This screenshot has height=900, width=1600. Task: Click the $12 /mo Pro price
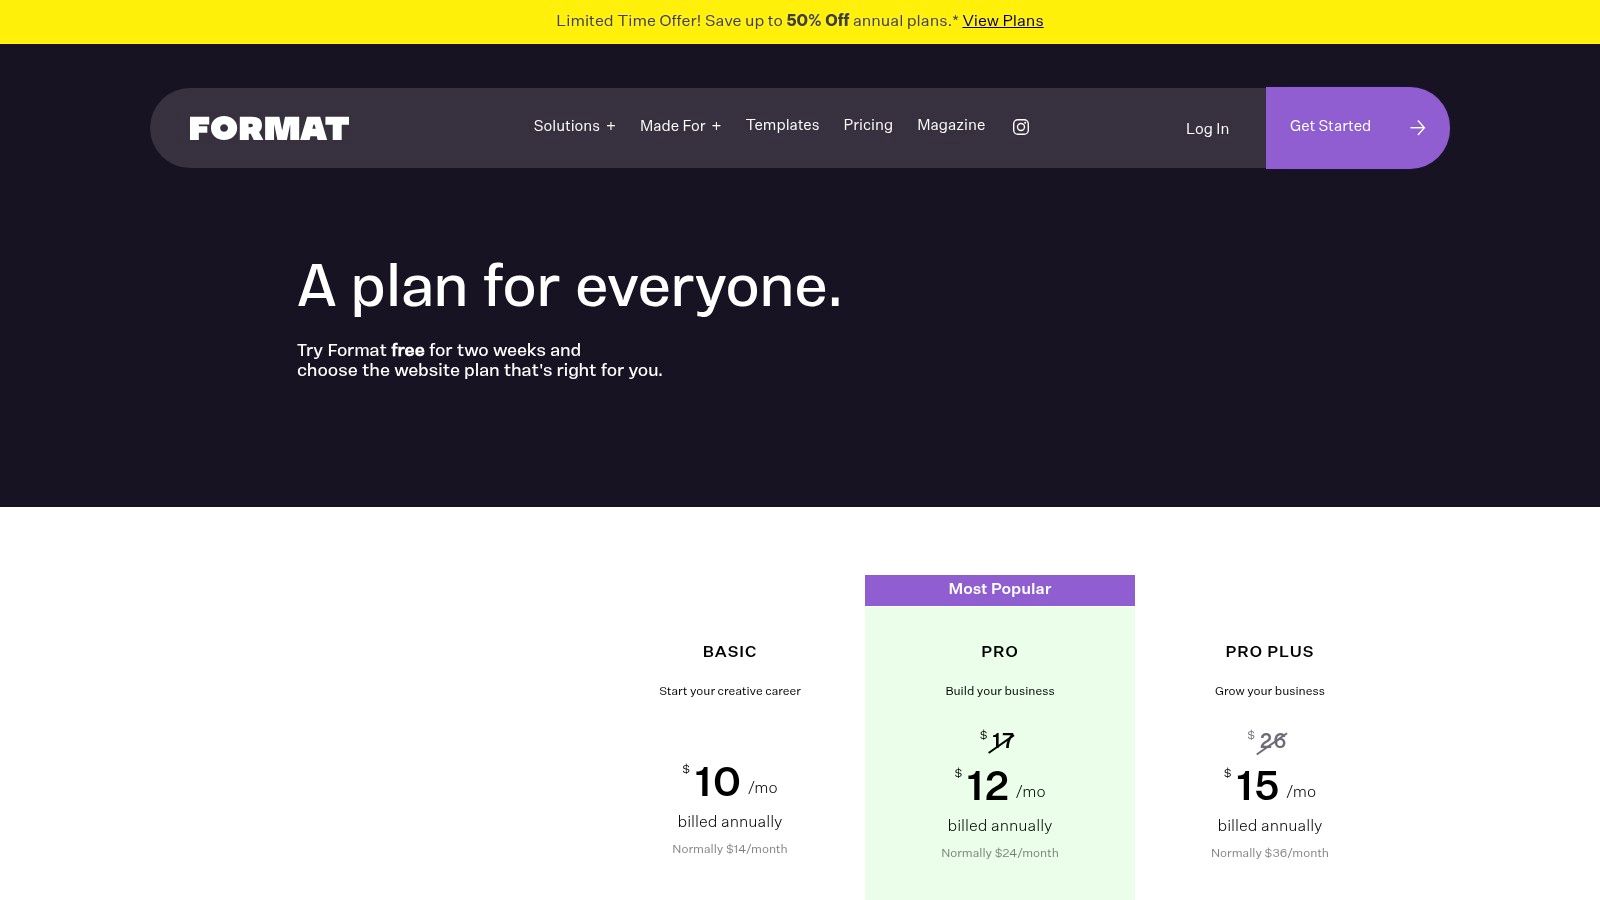click(1000, 786)
